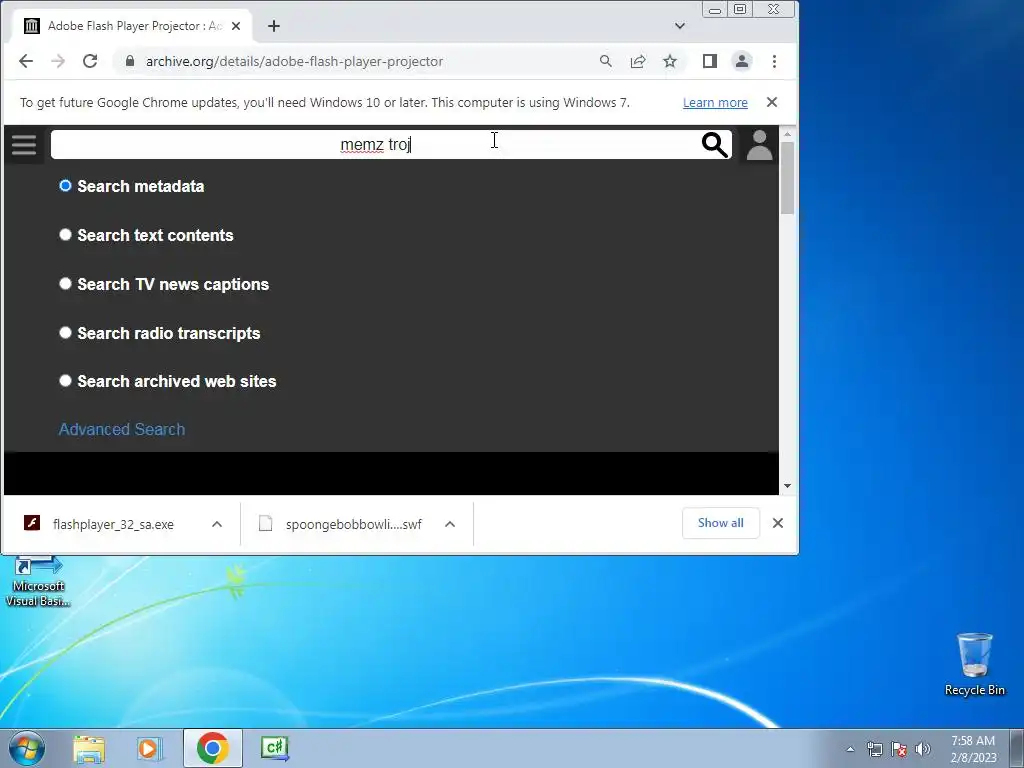Viewport: 1024px width, 768px height.
Task: Click the network tray icon
Action: coord(874,749)
